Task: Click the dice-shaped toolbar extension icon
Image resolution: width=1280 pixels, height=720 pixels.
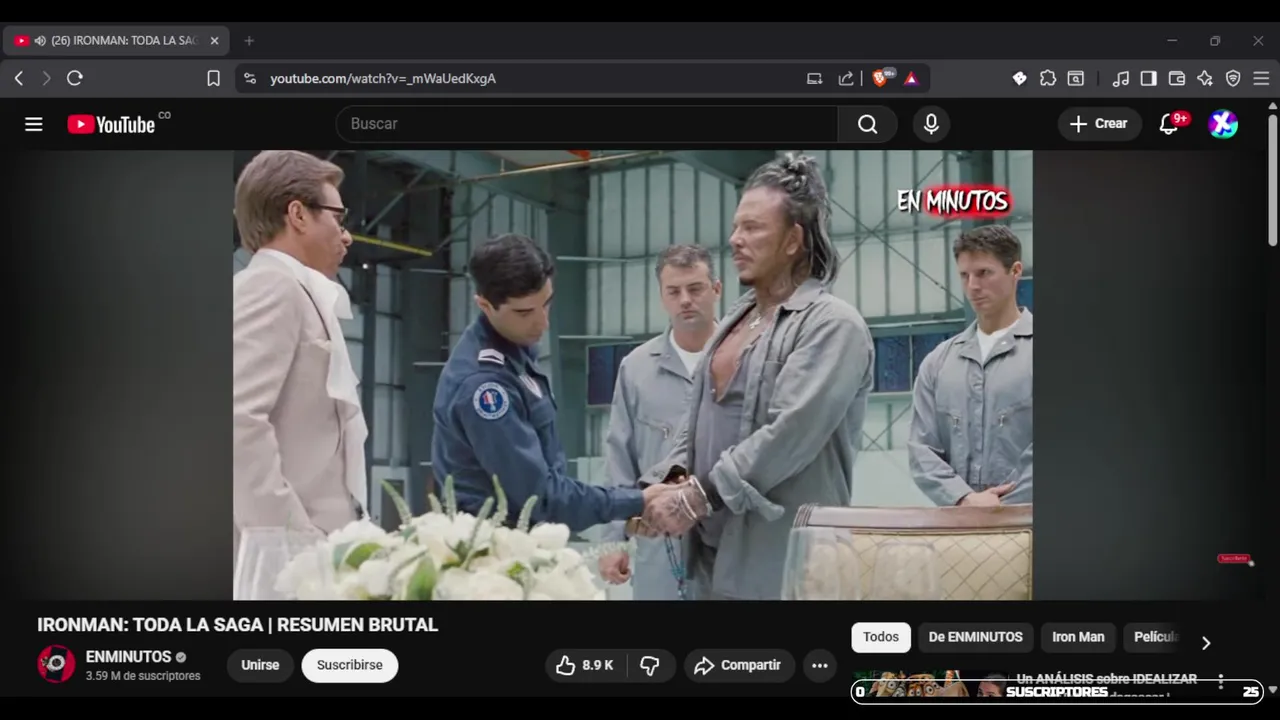Action: click(x=1019, y=78)
